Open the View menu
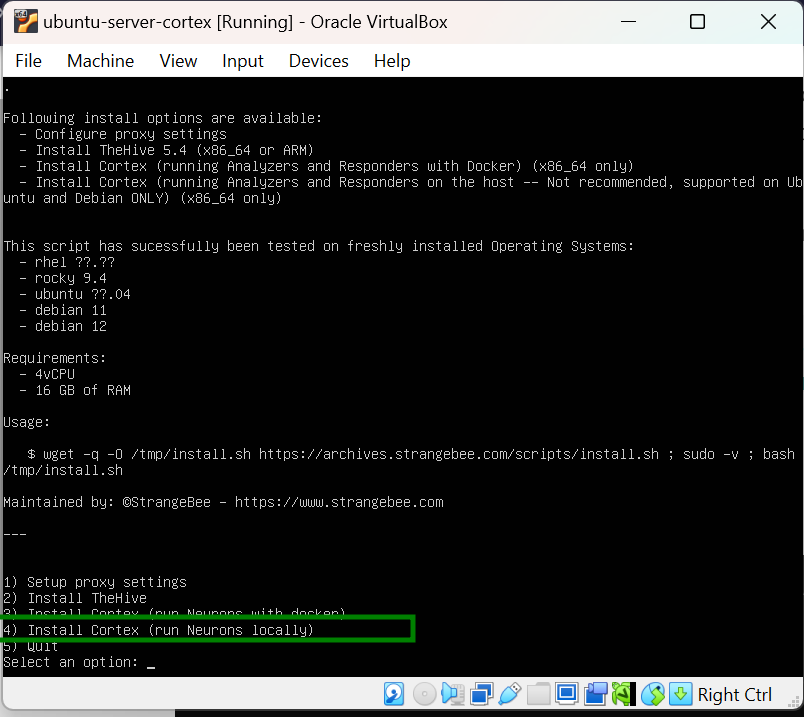The image size is (804, 717). coord(178,61)
